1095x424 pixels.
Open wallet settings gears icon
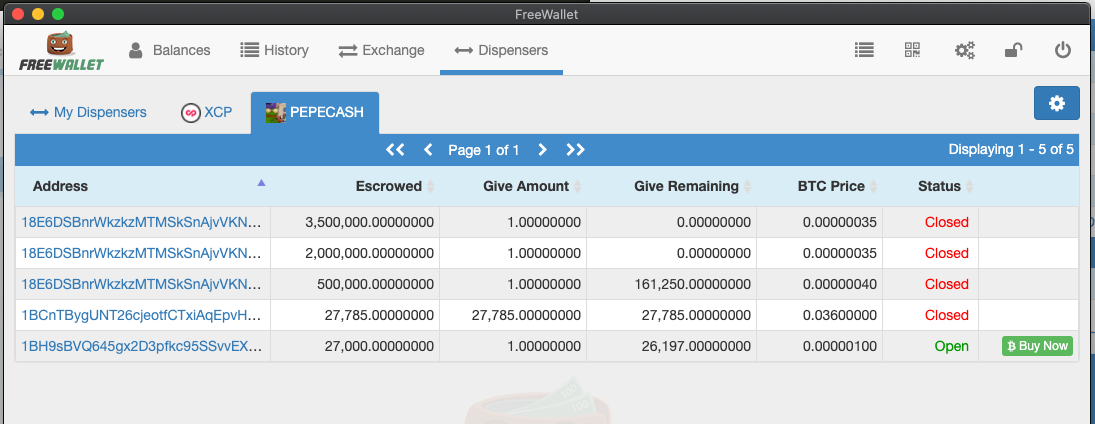(x=965, y=50)
